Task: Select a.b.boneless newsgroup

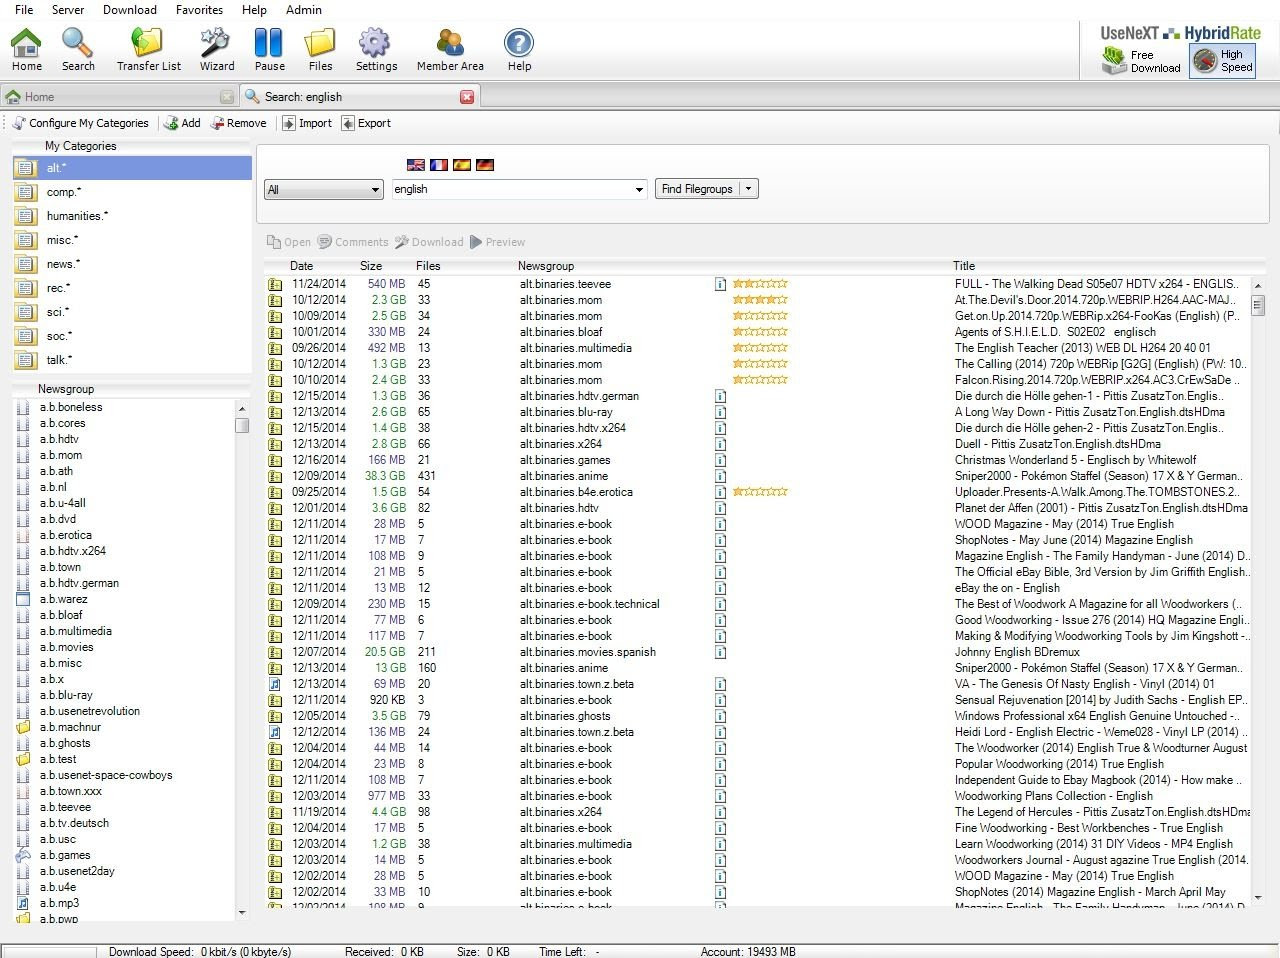Action: click(x=71, y=407)
